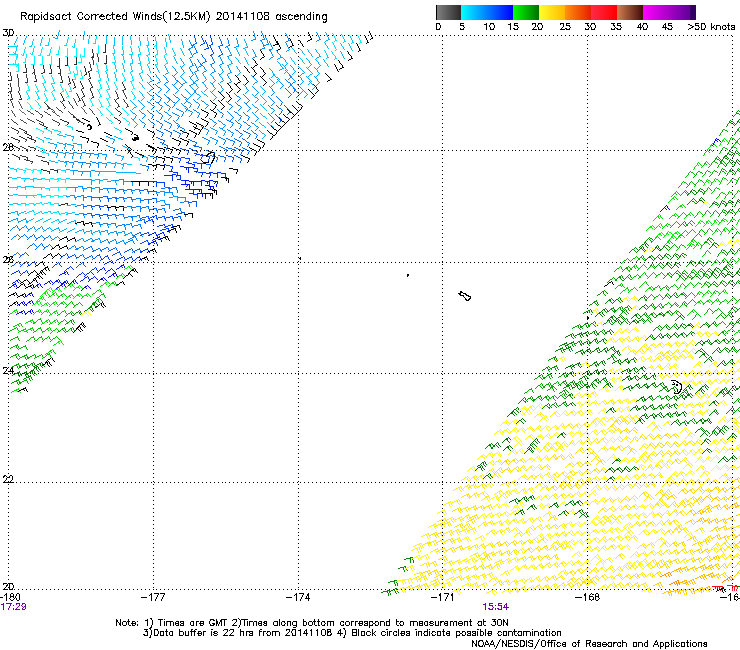Click the '>50 knots' legend label
This screenshot has width=740, height=650.
pyautogui.click(x=711, y=26)
